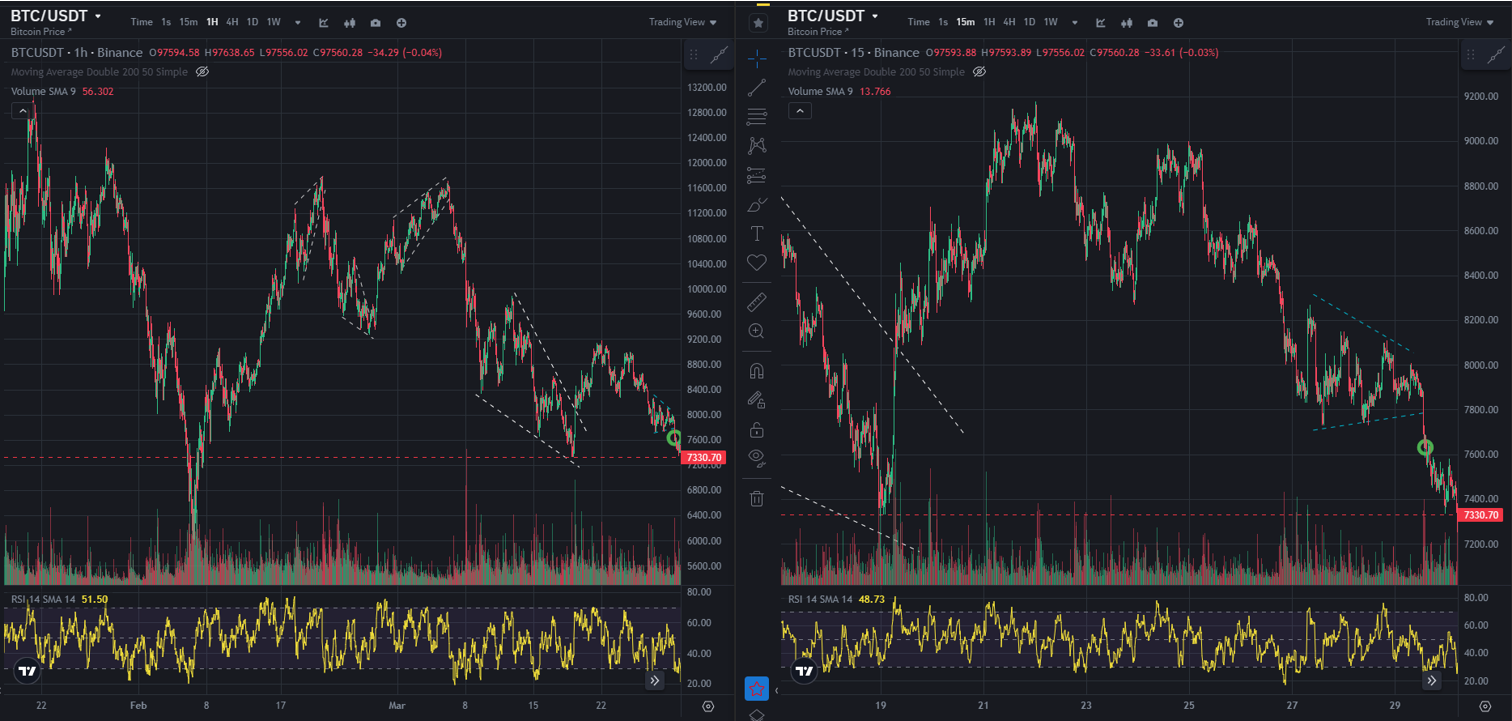Open candlestick chart style in left chart
This screenshot has height=721, width=1512.
tap(349, 22)
